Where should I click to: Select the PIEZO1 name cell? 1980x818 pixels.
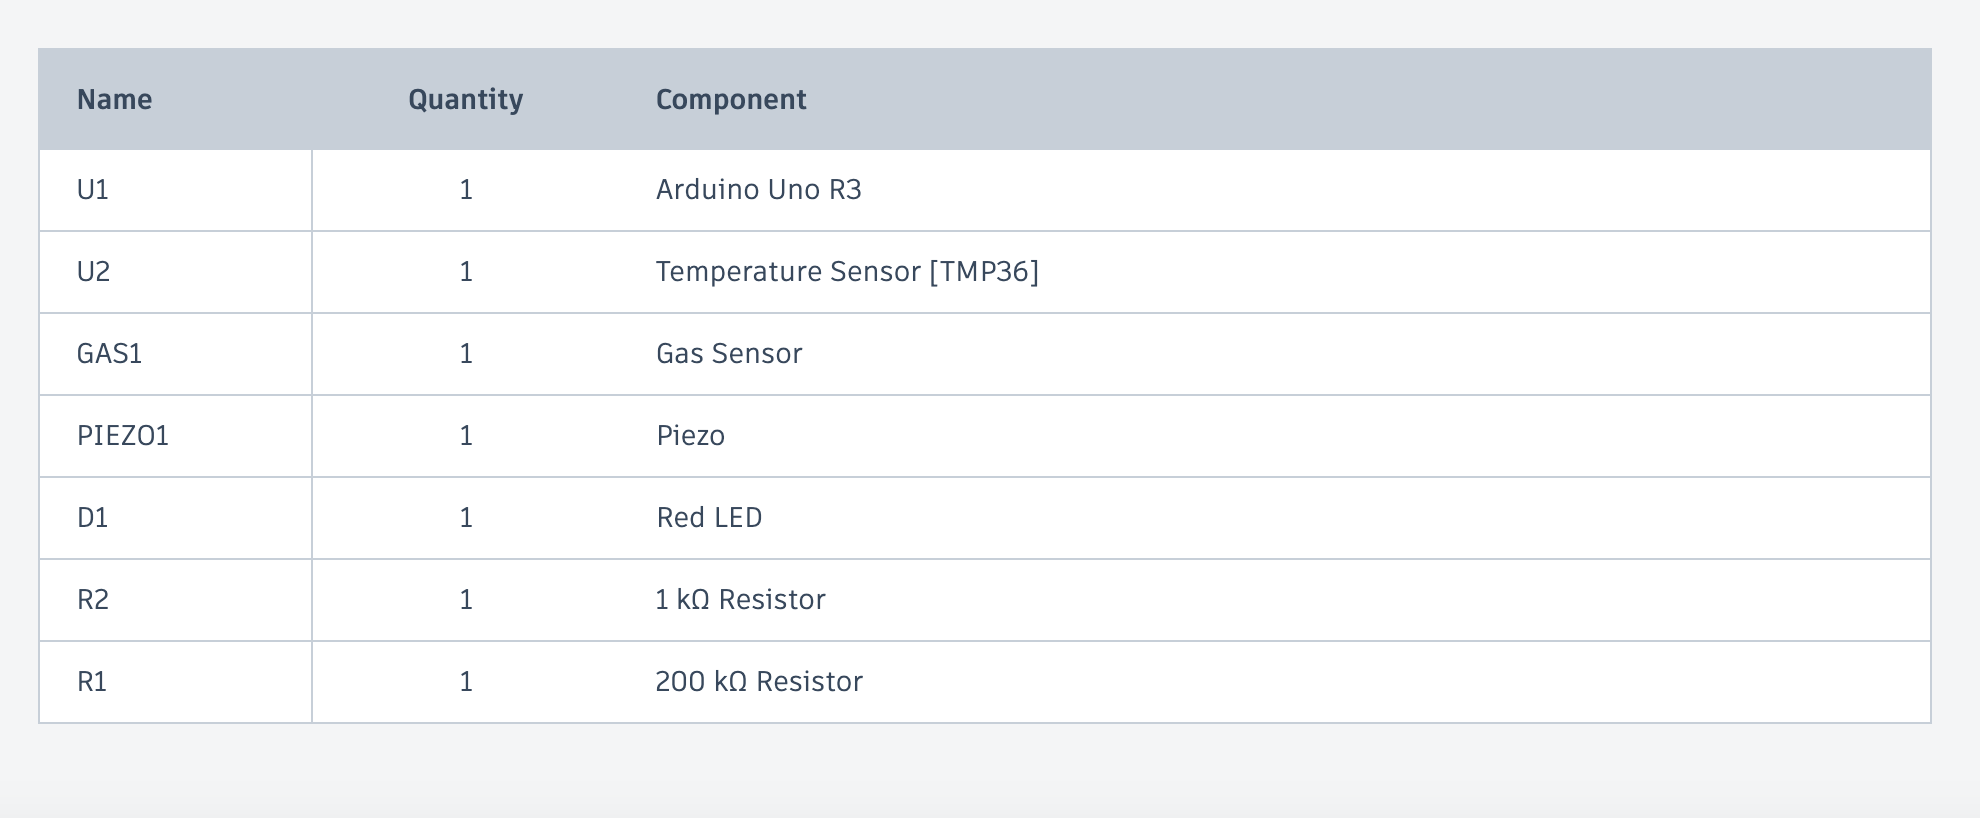[176, 436]
